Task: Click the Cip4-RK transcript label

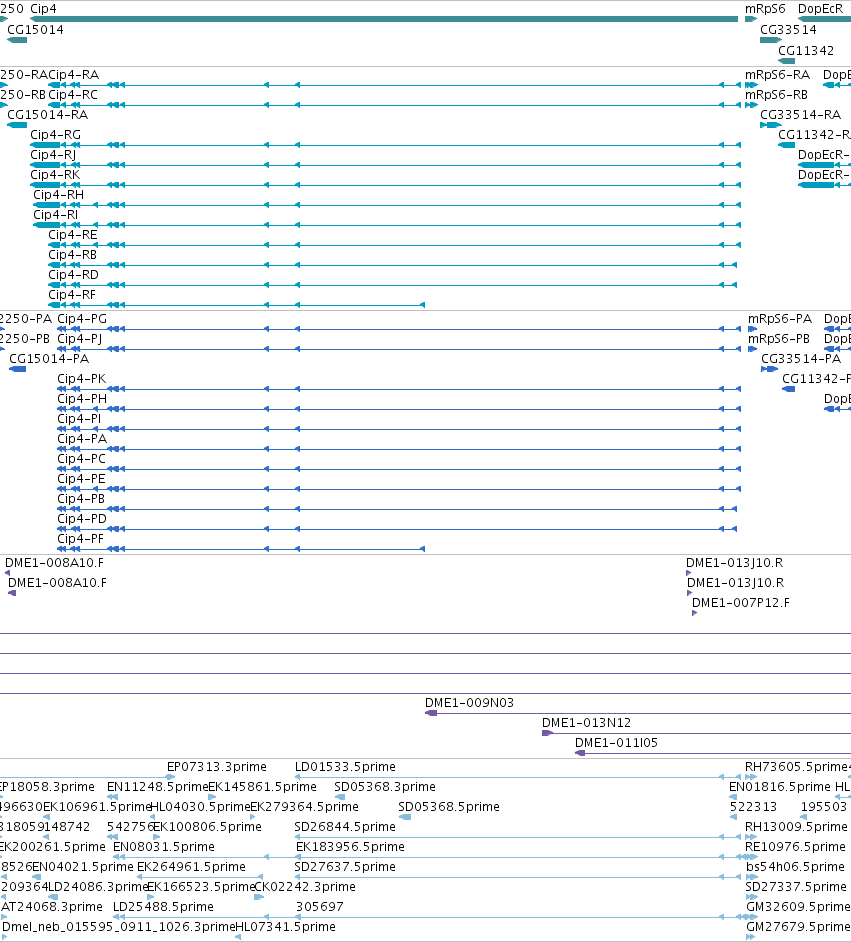Action: (x=55, y=174)
